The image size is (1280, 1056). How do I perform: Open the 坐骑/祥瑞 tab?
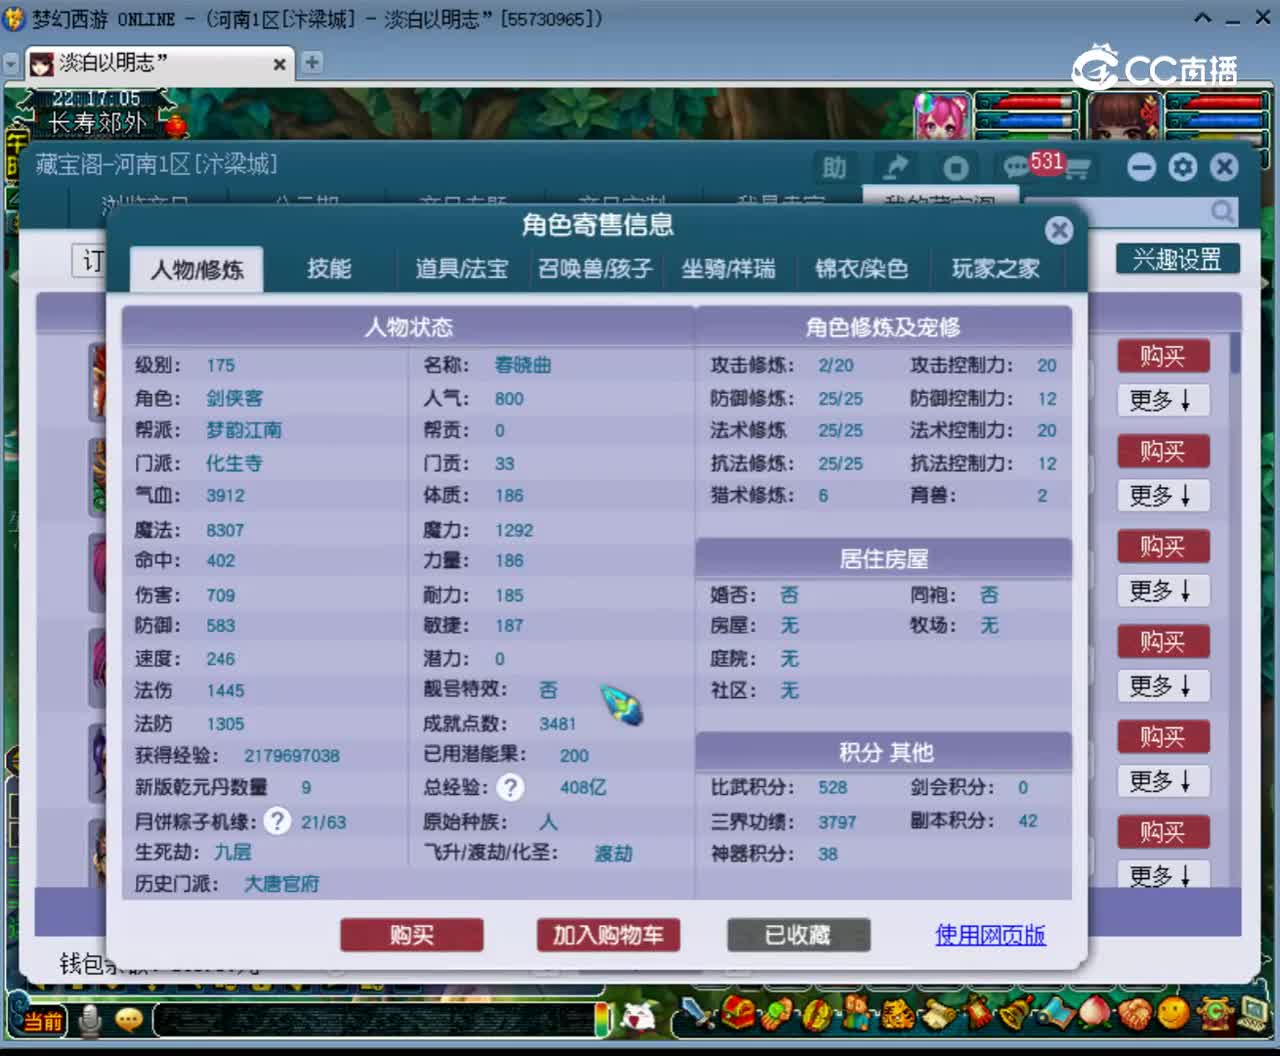coord(728,269)
